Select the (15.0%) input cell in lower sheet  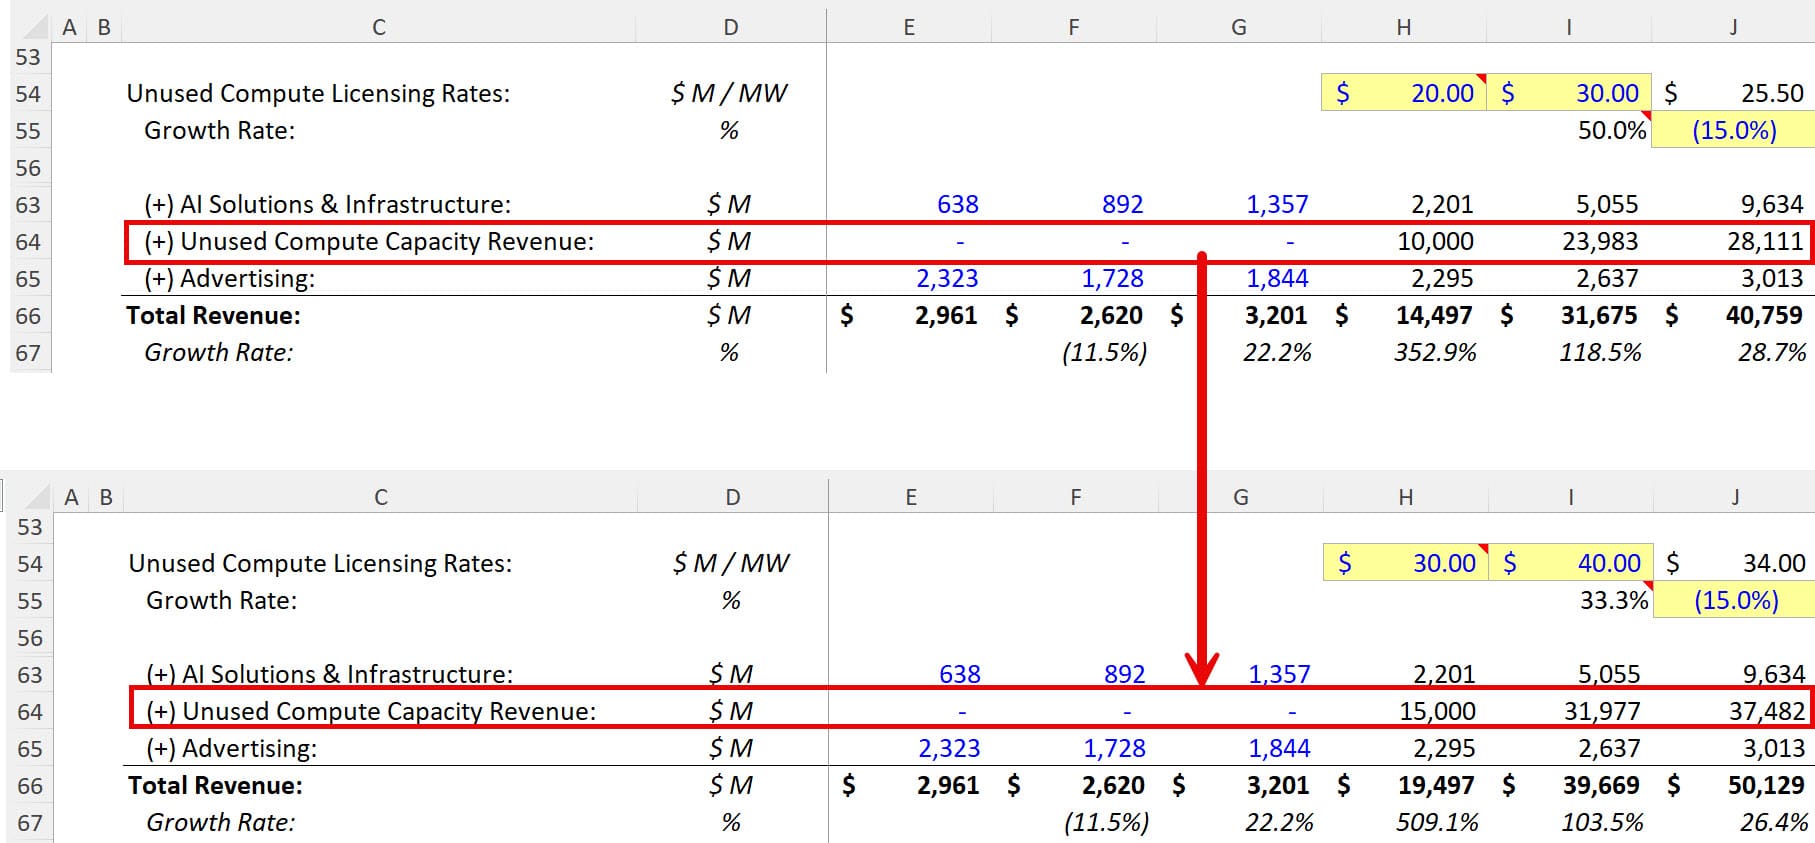pyautogui.click(x=1735, y=600)
